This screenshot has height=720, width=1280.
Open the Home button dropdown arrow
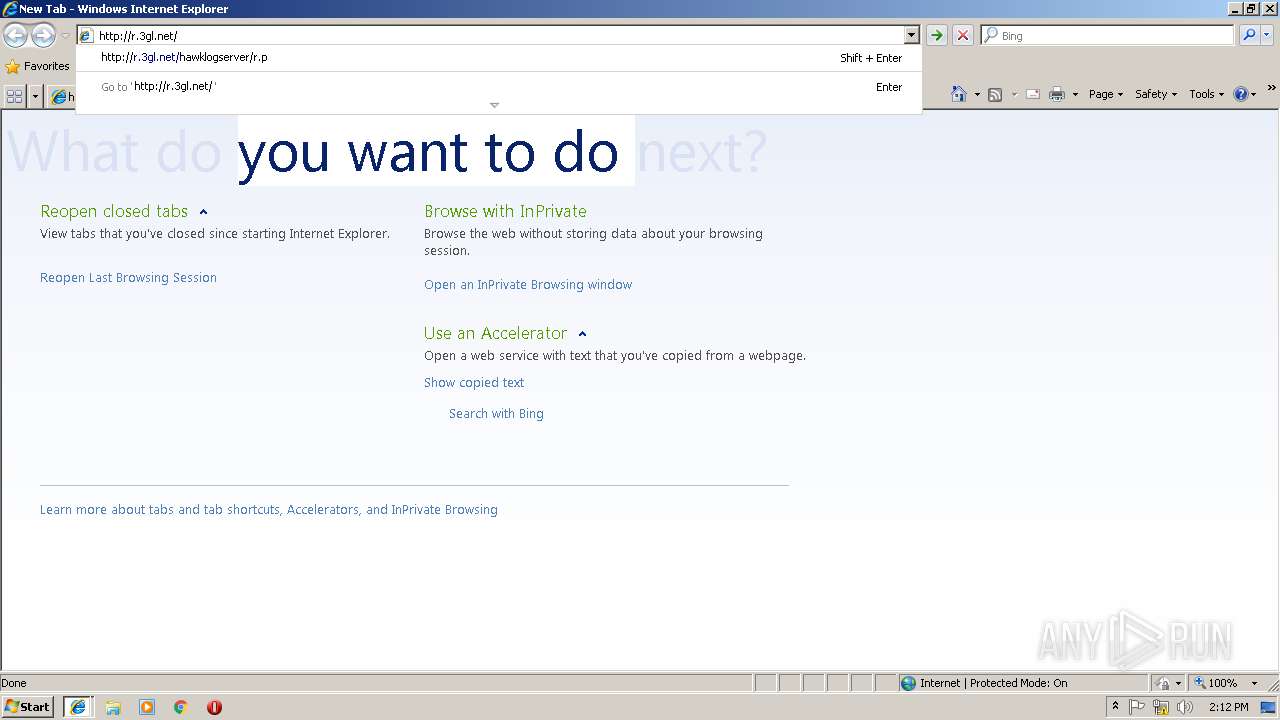point(977,94)
